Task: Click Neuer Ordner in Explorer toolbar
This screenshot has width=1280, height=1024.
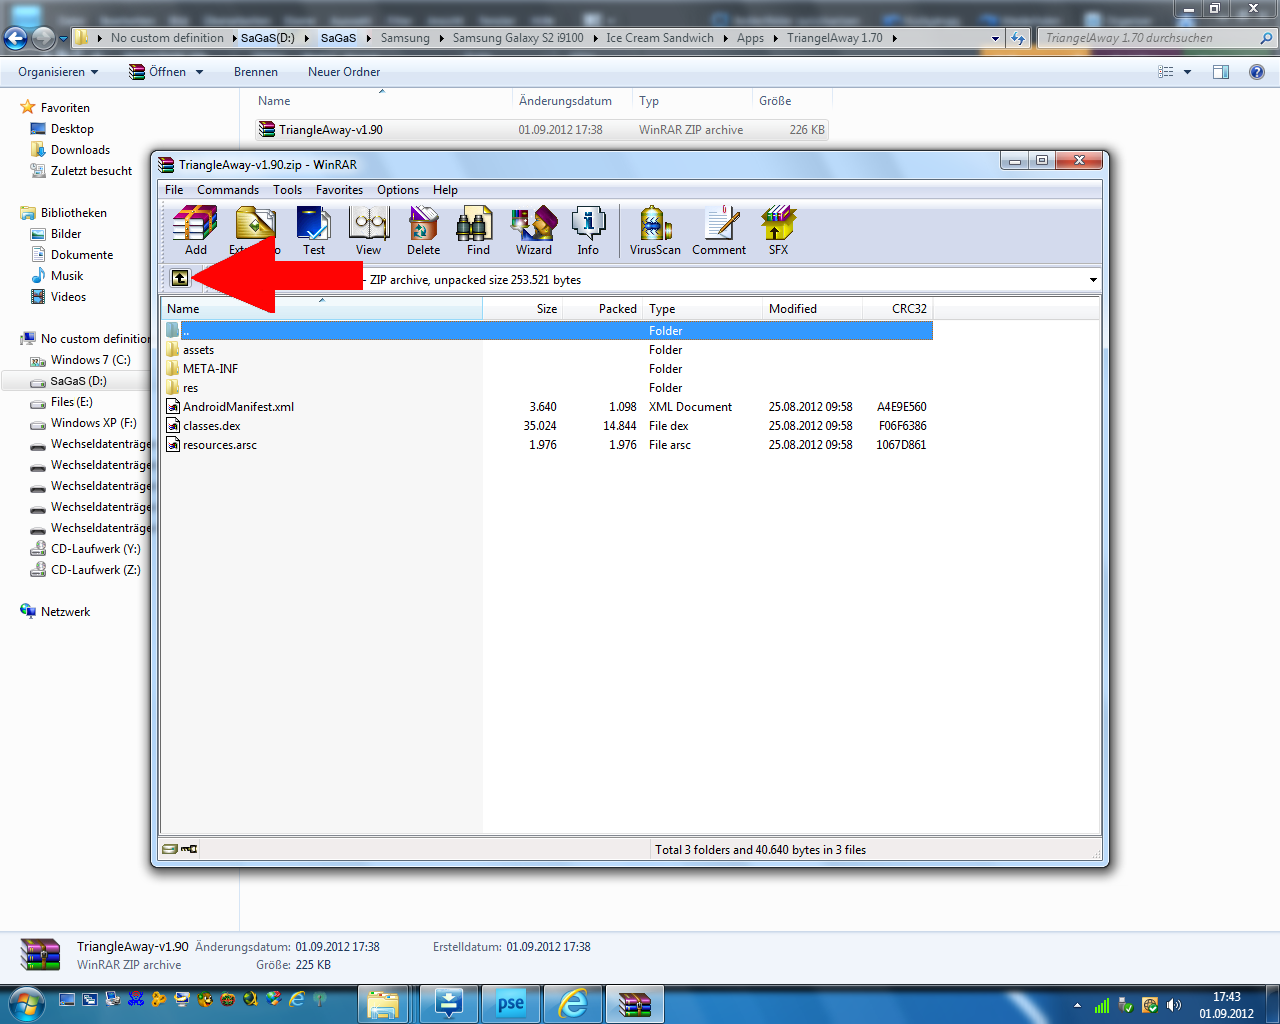Action: coord(344,72)
